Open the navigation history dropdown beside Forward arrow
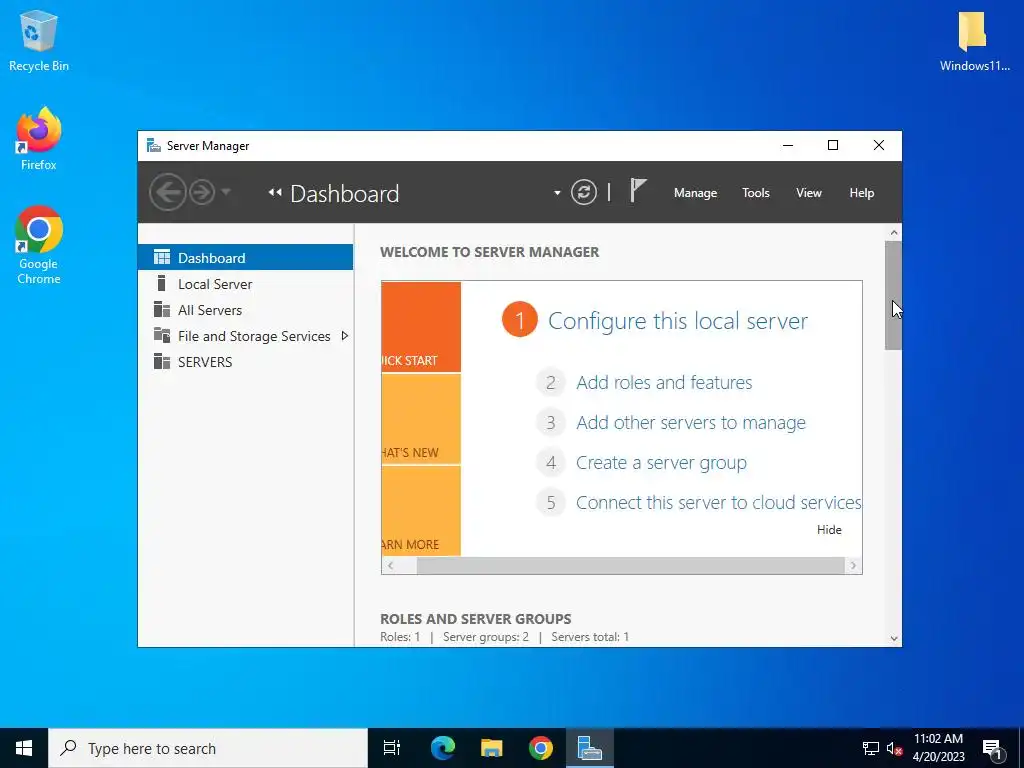Viewport: 1024px width, 768px height. coord(226,192)
